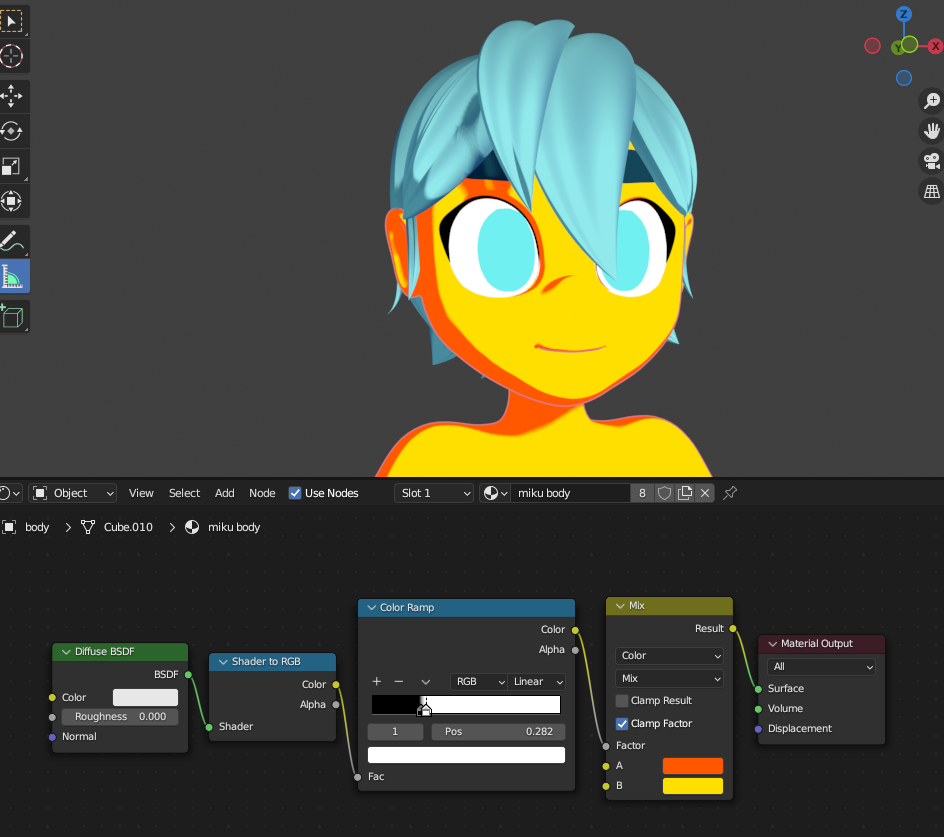Click the Cube.010 mesh breadcrumb icon
The width and height of the screenshot is (944, 837).
[x=88, y=527]
